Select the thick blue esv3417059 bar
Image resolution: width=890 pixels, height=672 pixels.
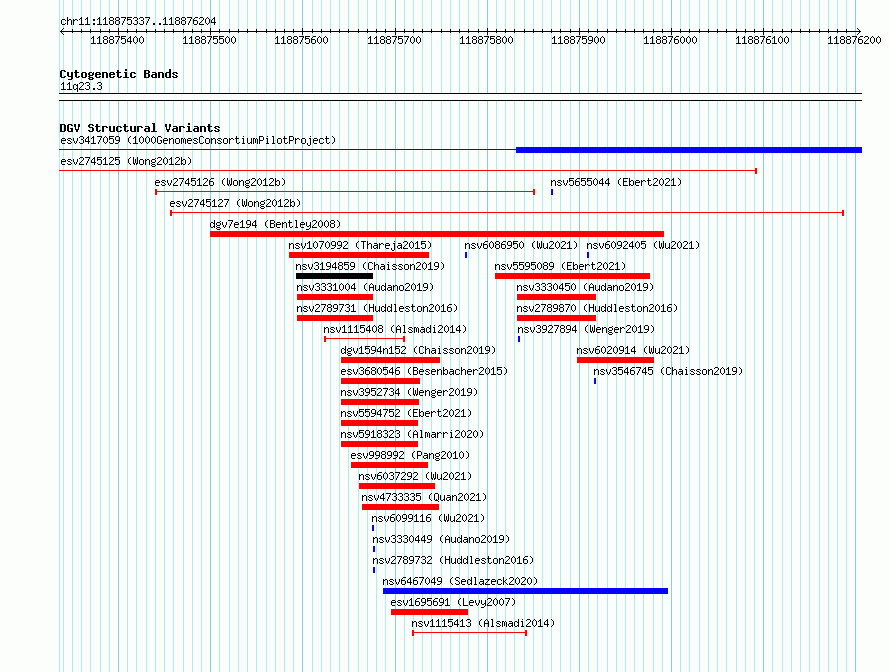pos(689,150)
